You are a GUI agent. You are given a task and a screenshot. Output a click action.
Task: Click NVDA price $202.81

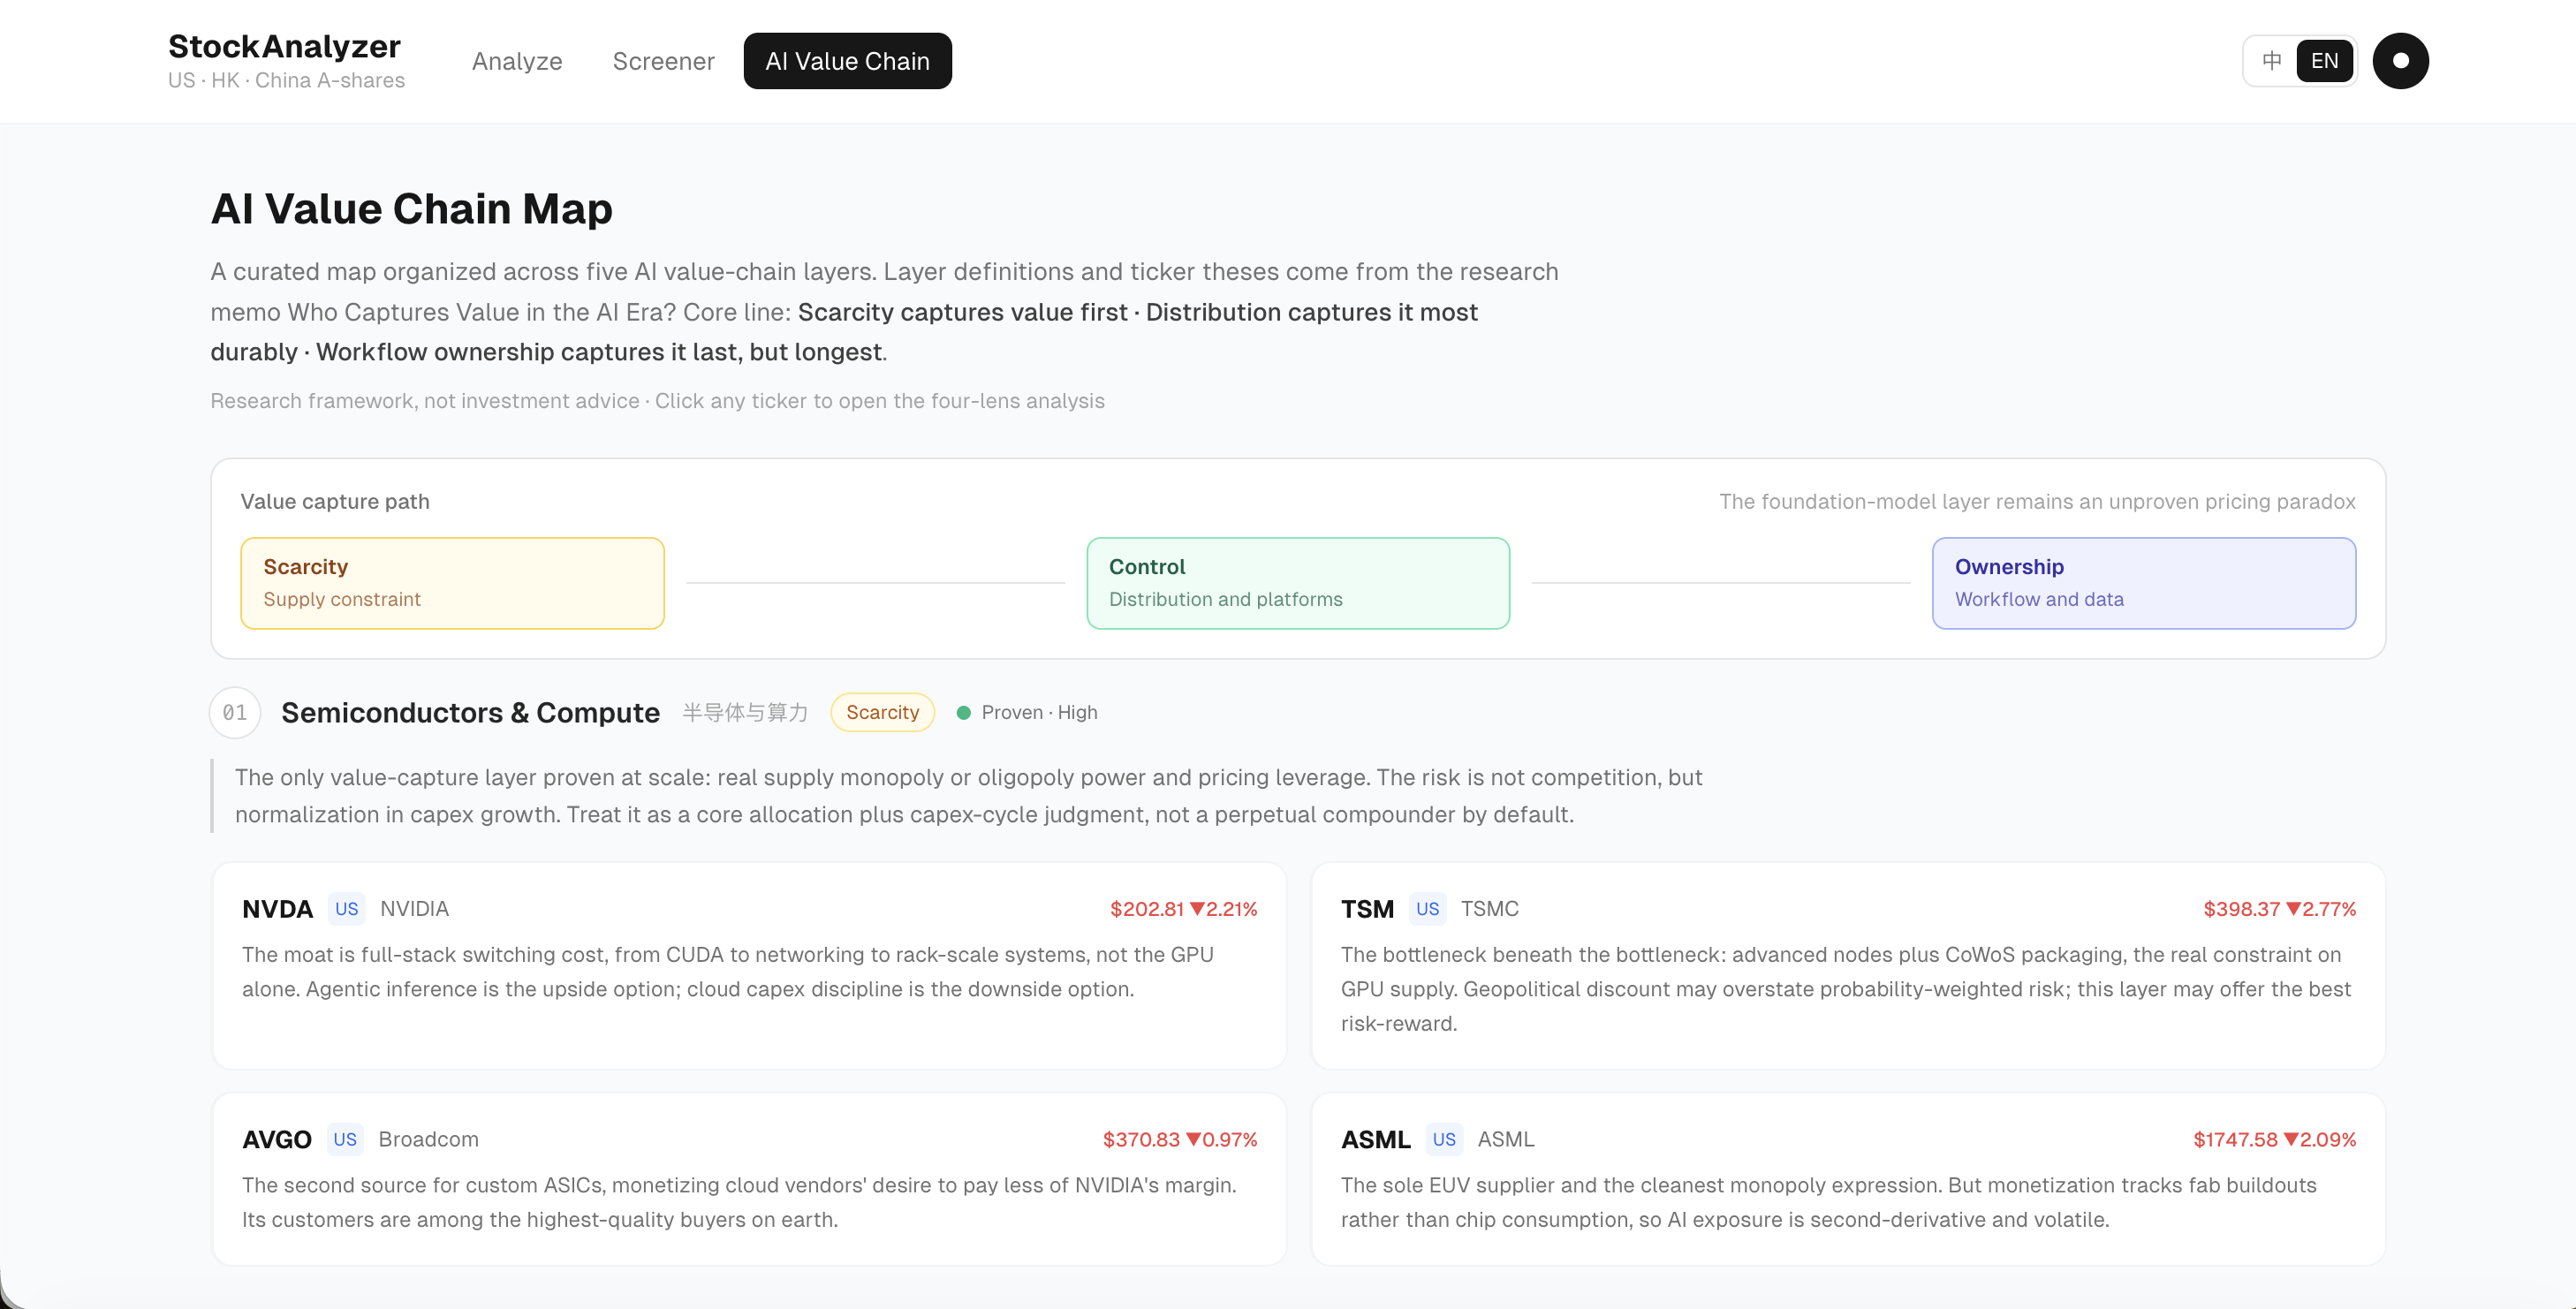tap(1146, 909)
